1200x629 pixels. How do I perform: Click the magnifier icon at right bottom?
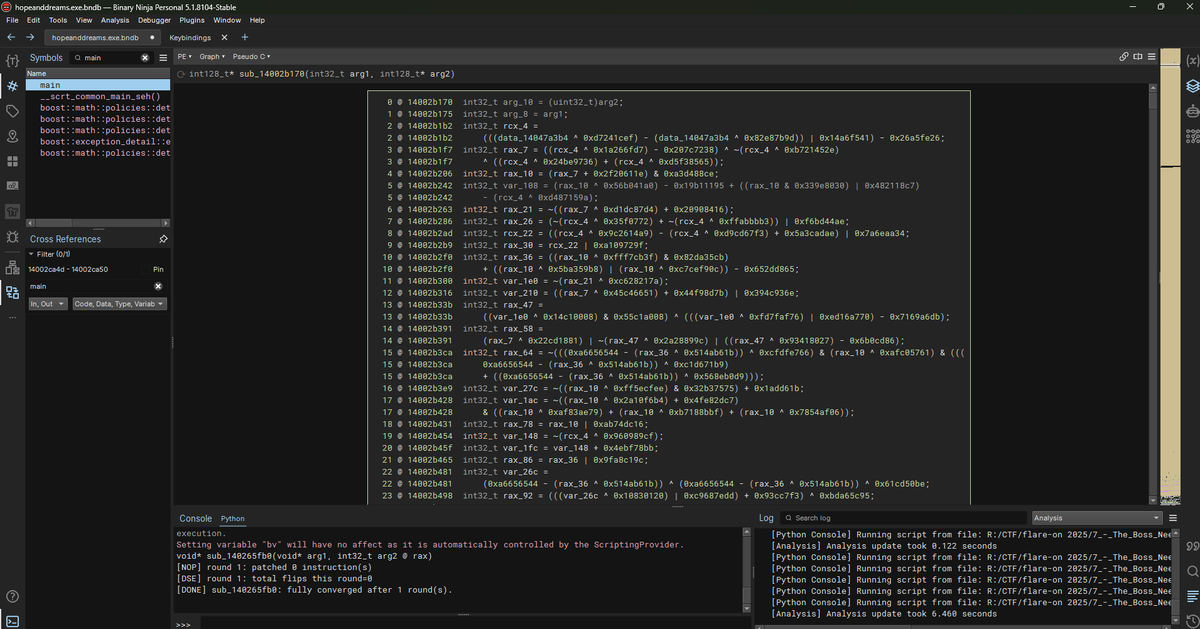(x=1192, y=571)
